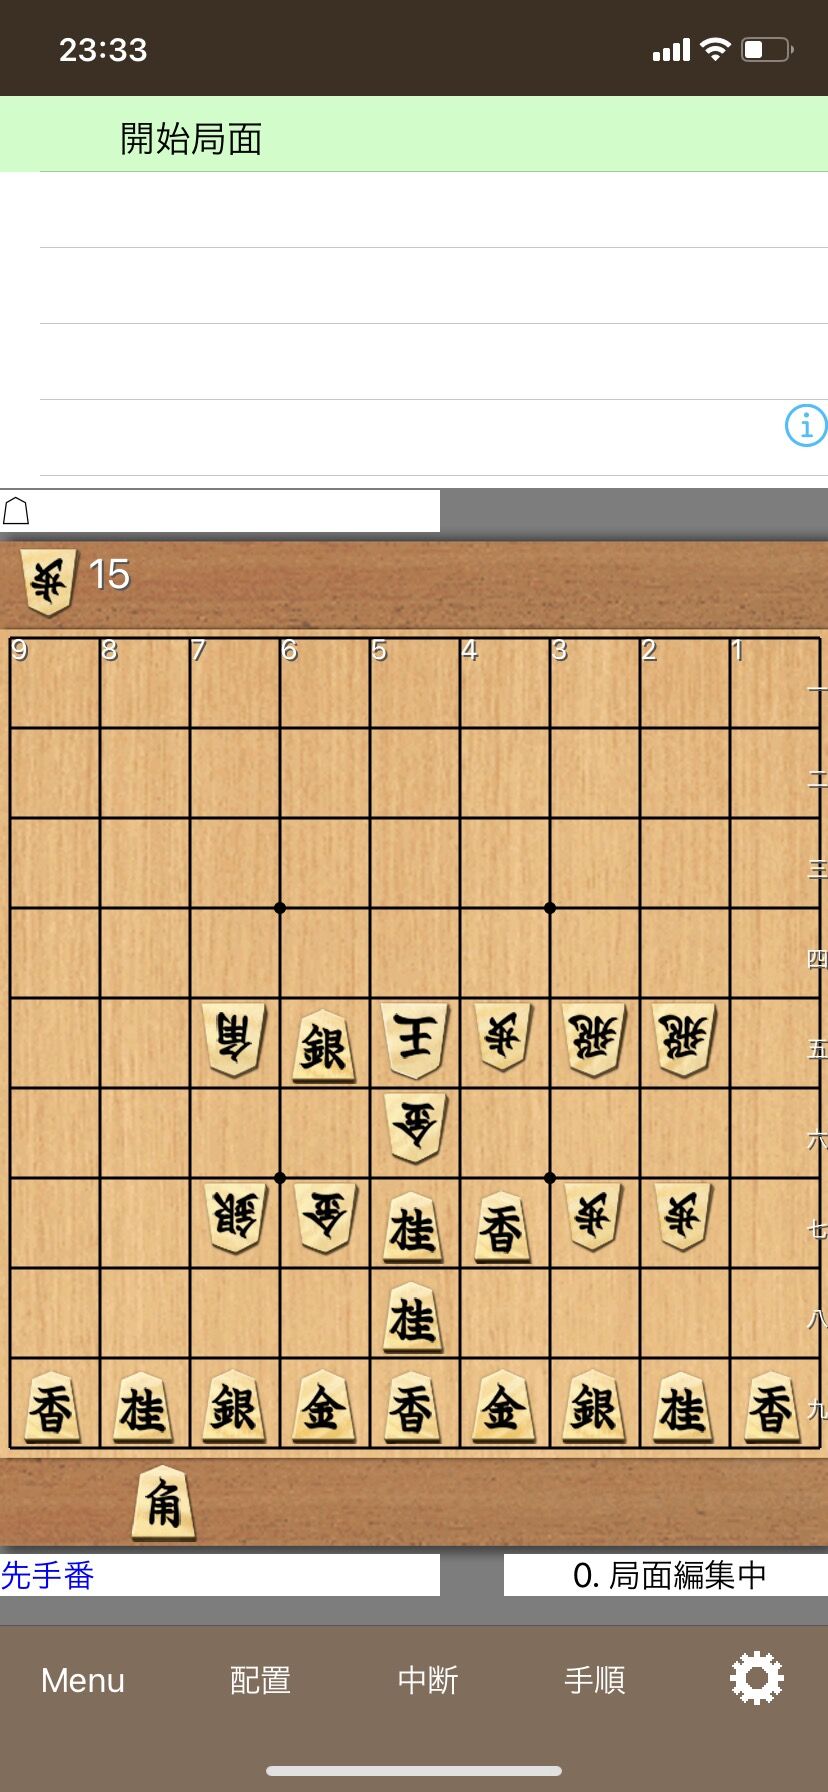The height and width of the screenshot is (1792, 828).
Task: Tap the 手順 button
Action: pos(594,1680)
